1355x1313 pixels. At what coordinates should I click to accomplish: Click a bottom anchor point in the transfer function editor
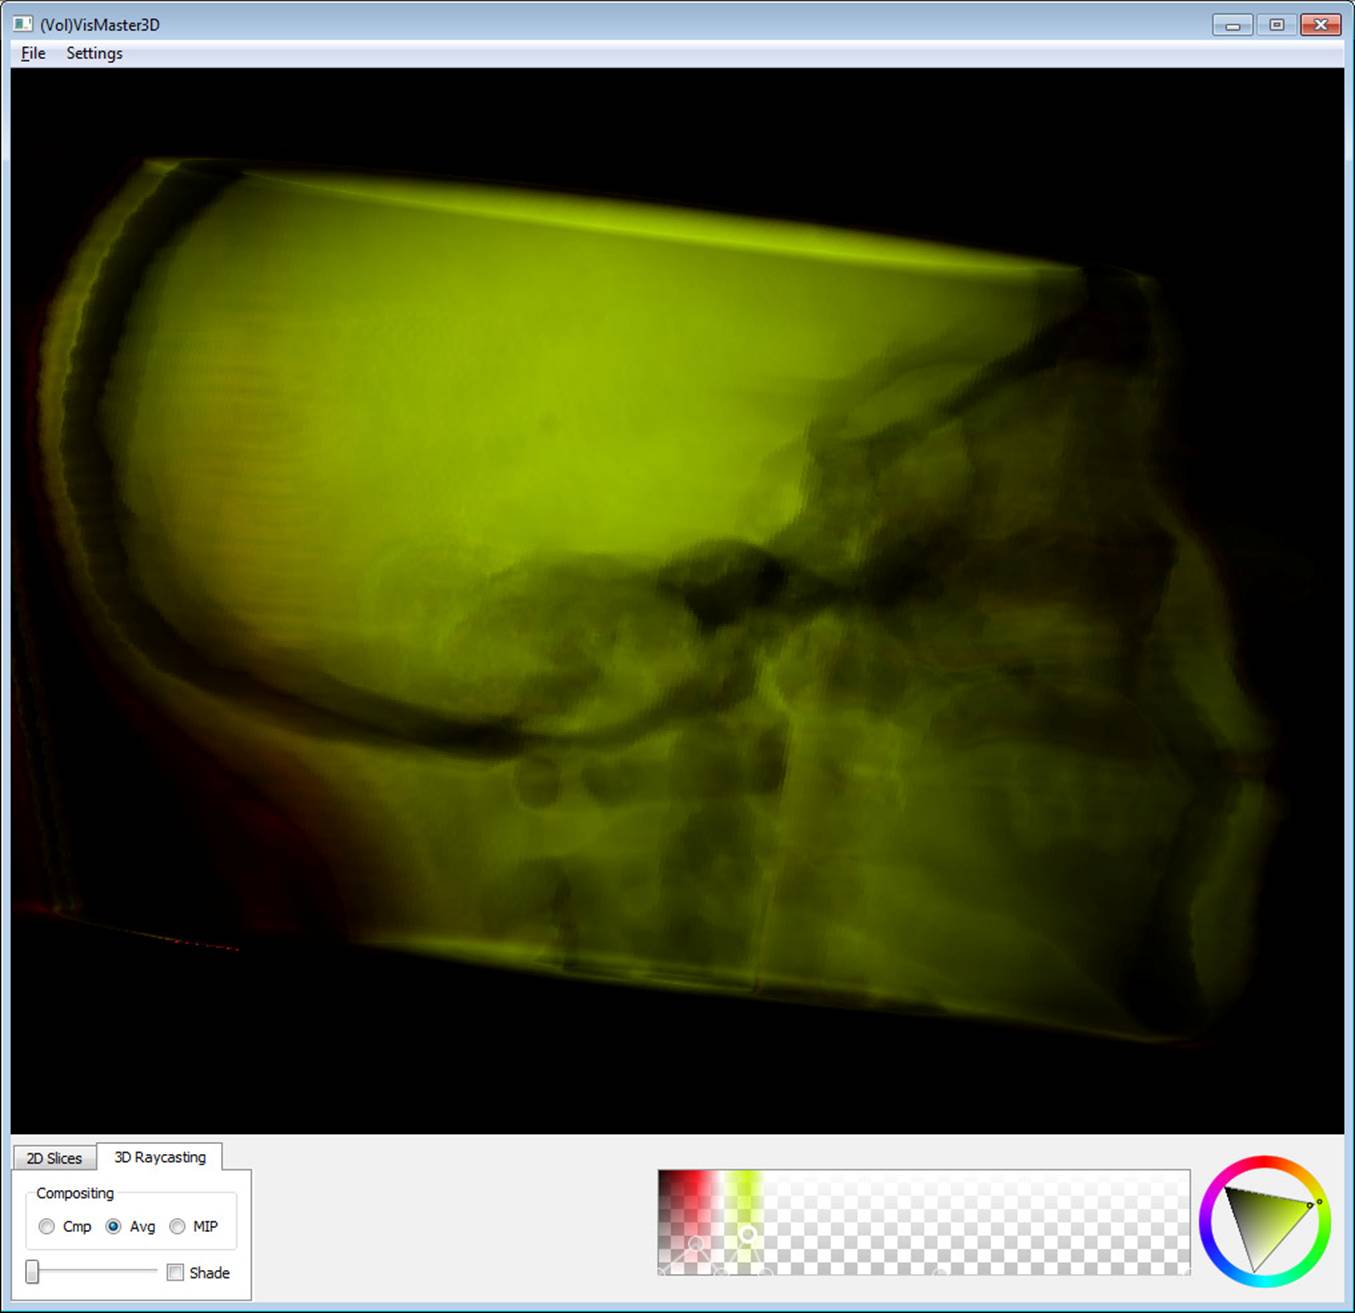[x=720, y=1272]
